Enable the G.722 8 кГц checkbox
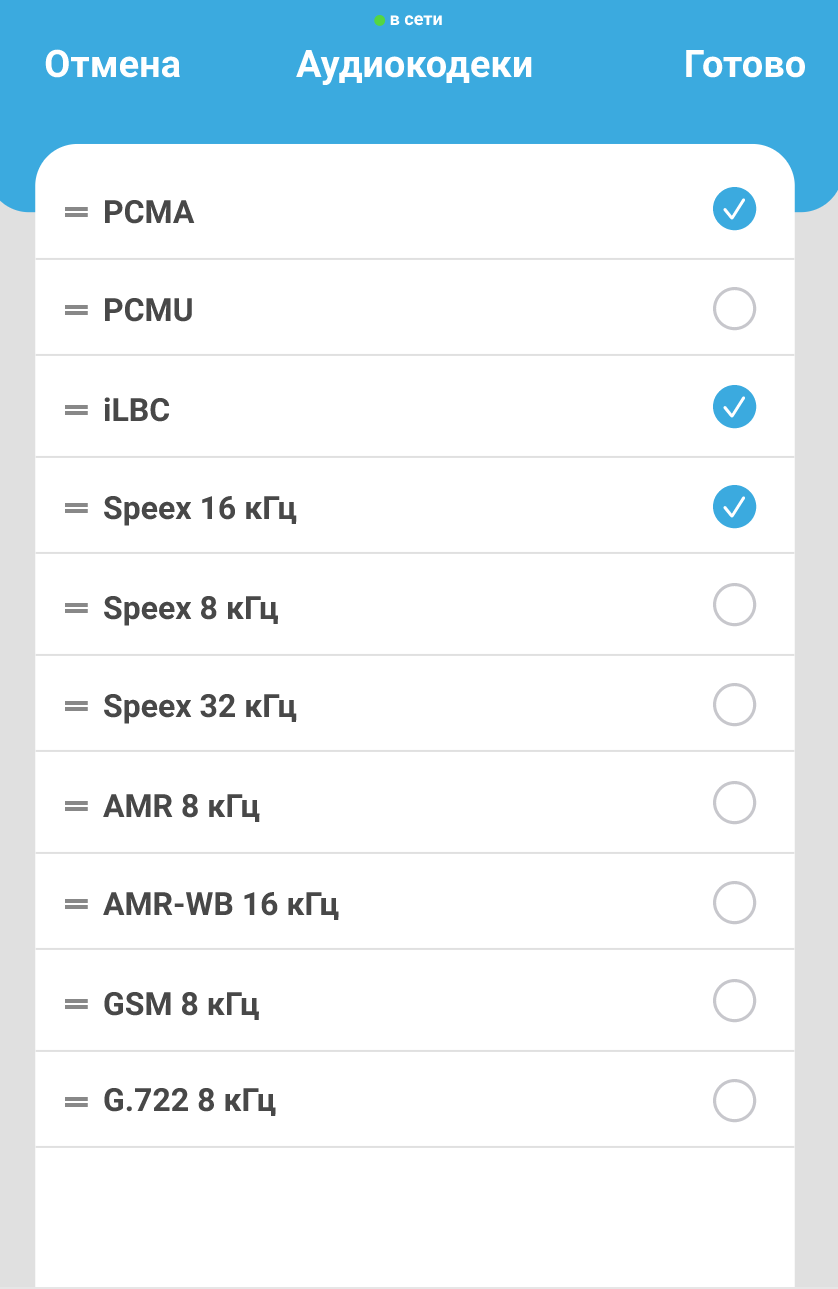The image size is (838, 1289). 734,1100
